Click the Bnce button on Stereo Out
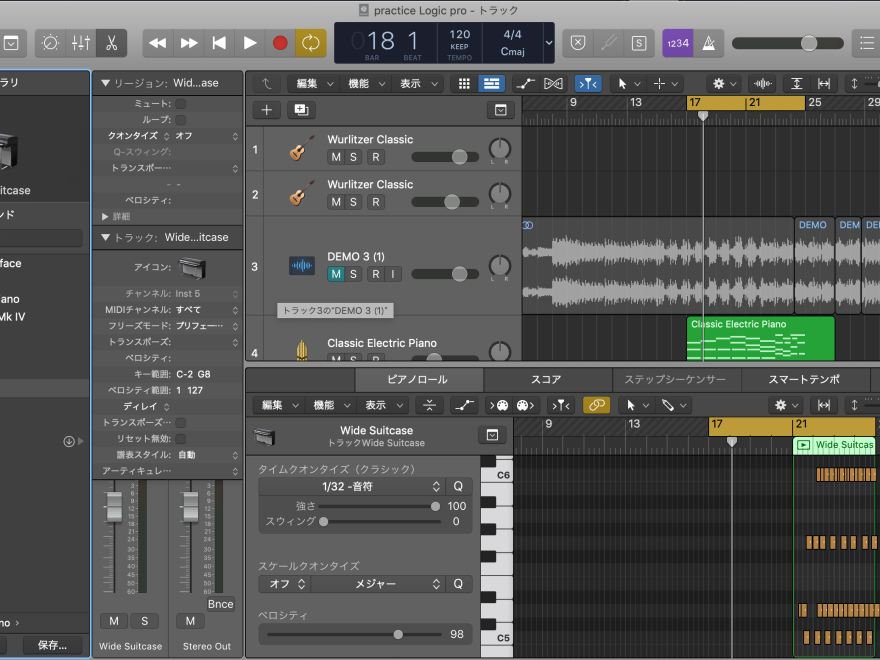This screenshot has height=660, width=880. click(221, 604)
